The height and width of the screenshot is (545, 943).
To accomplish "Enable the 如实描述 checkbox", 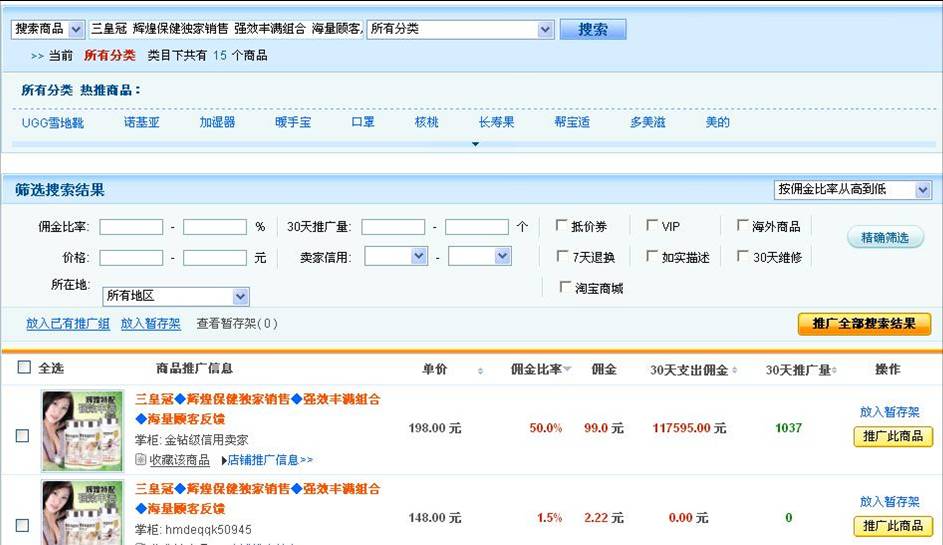I will [652, 256].
